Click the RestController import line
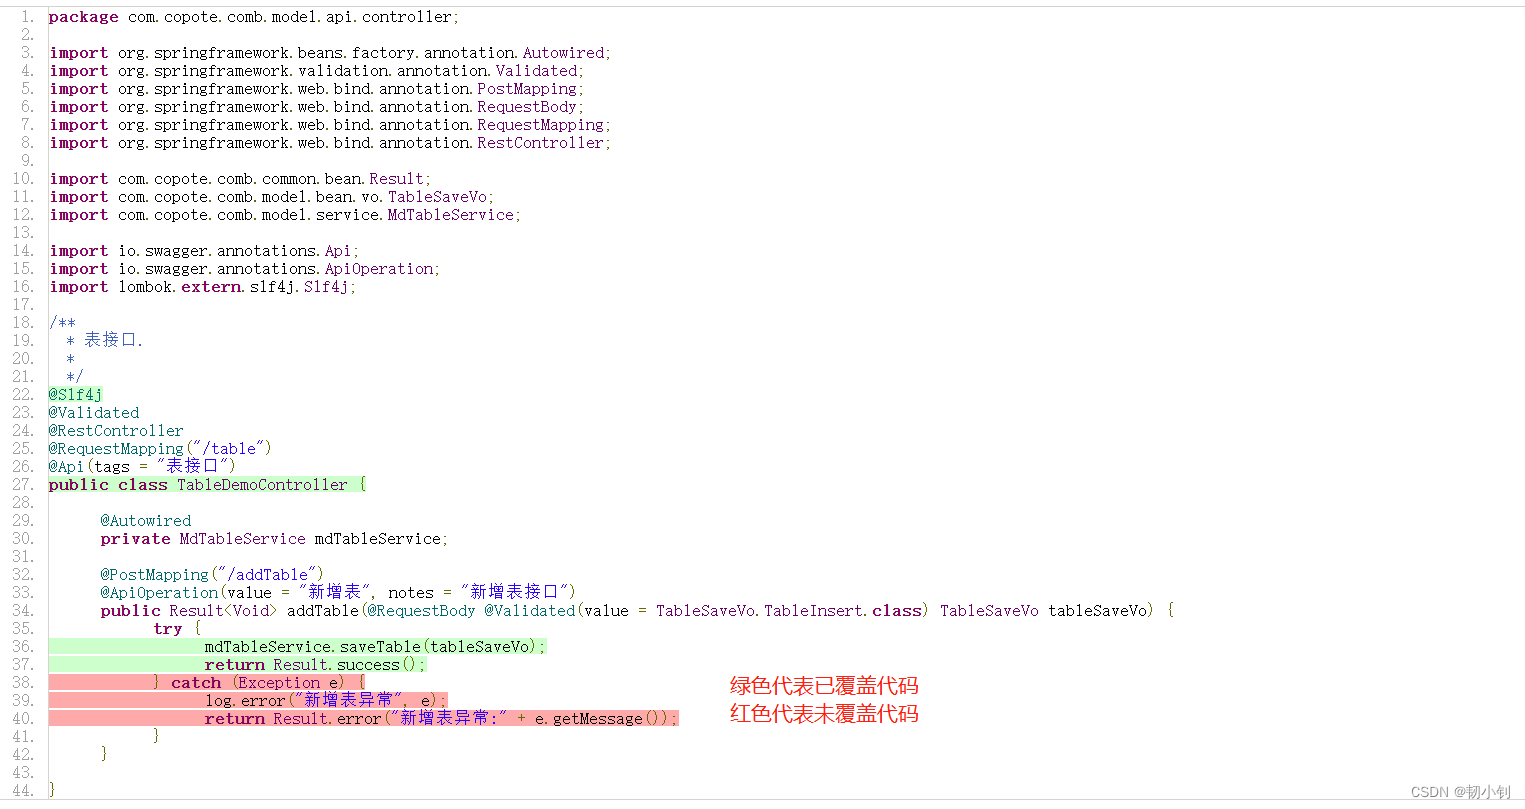Screen dimensions: 1525x809 tap(330, 143)
